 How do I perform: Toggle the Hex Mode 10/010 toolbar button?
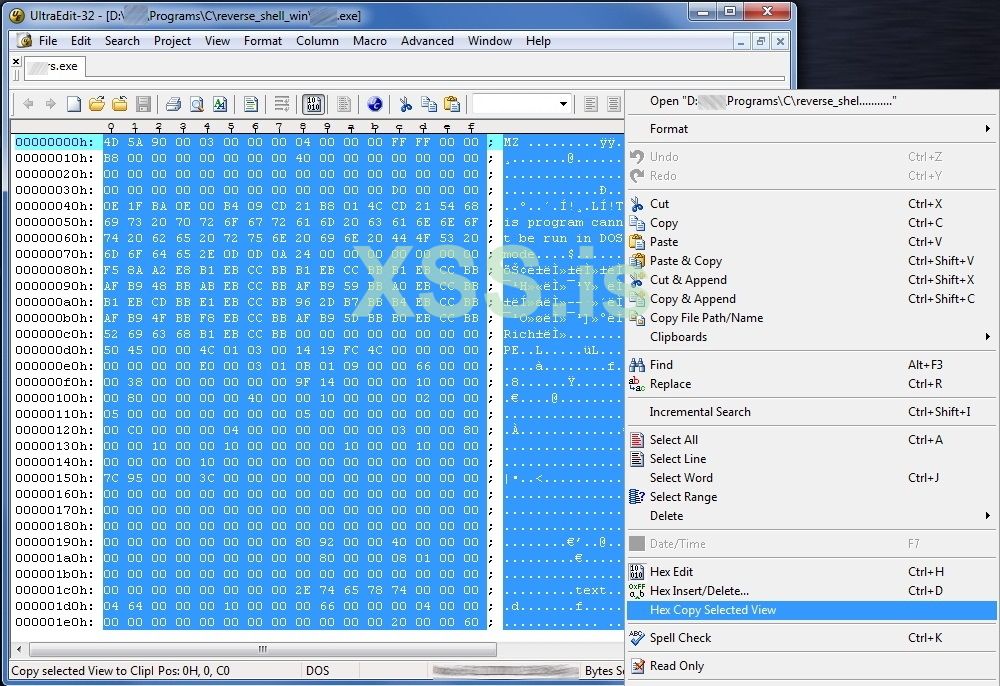313,104
